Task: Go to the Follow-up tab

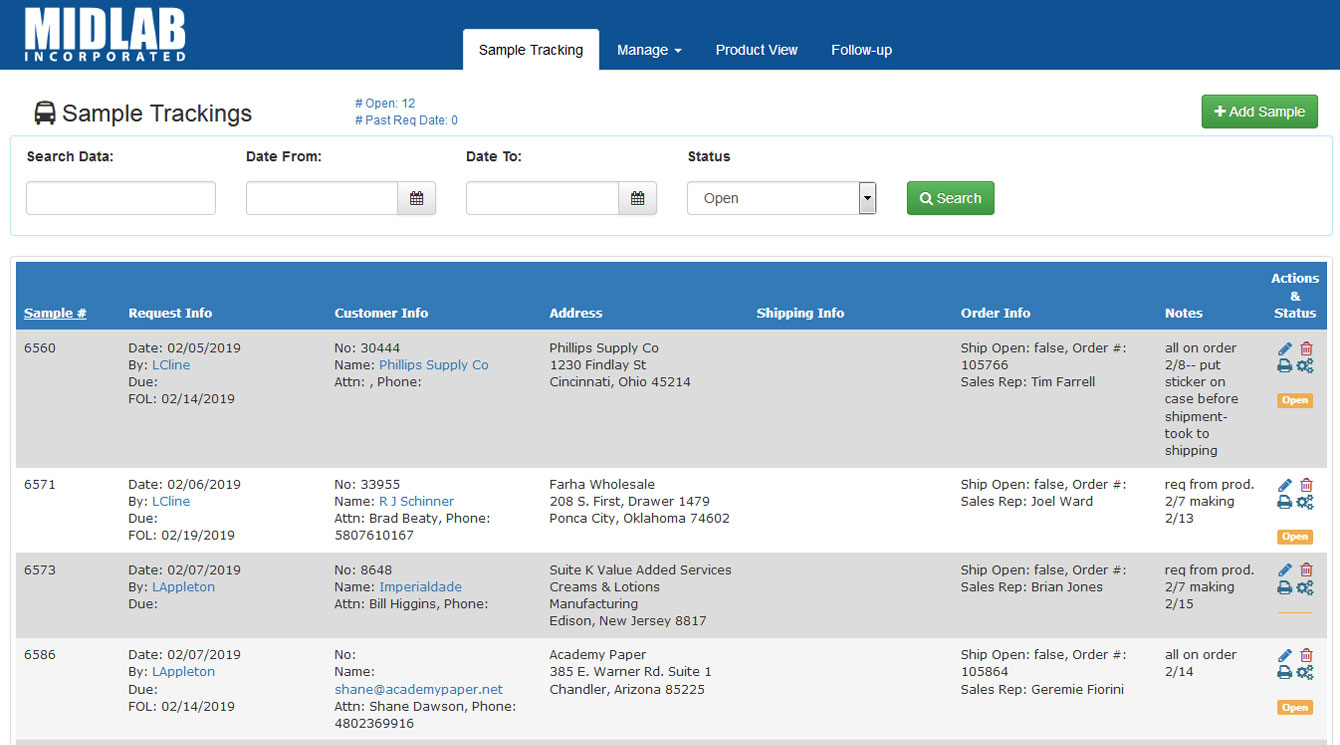Action: point(861,50)
